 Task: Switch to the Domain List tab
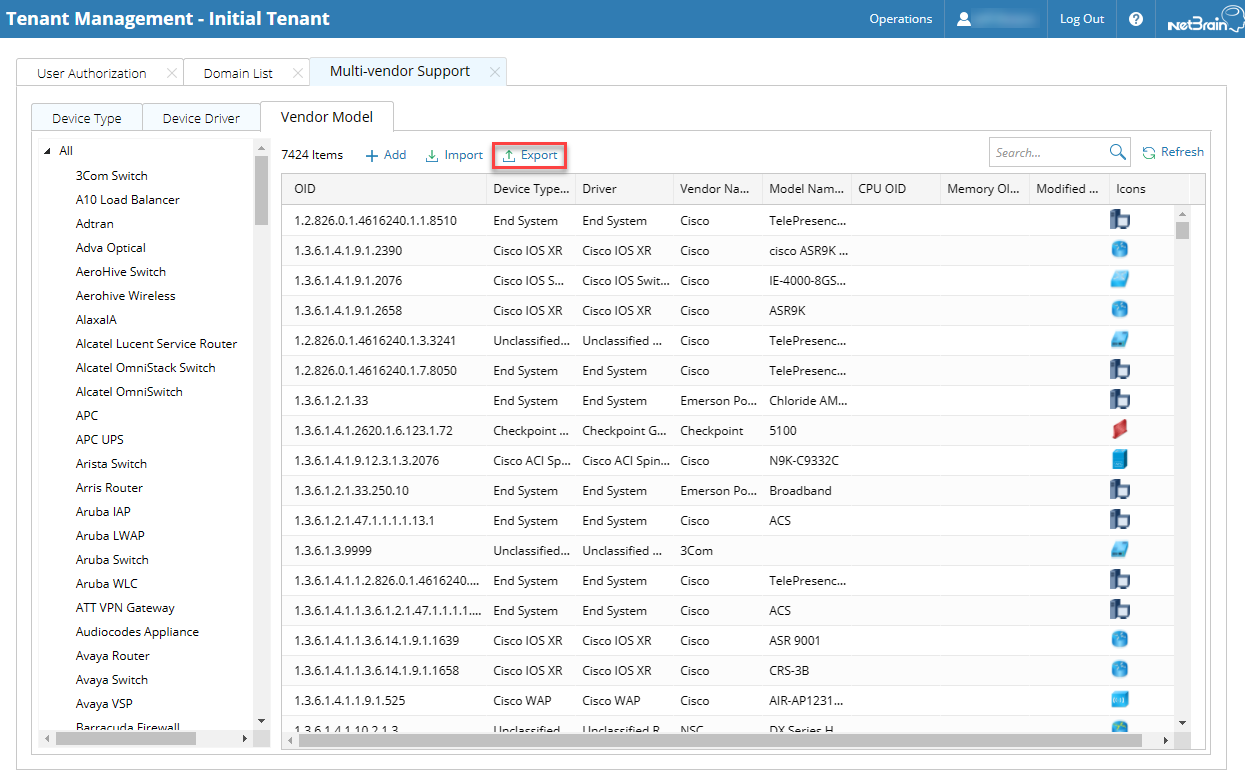pos(238,71)
